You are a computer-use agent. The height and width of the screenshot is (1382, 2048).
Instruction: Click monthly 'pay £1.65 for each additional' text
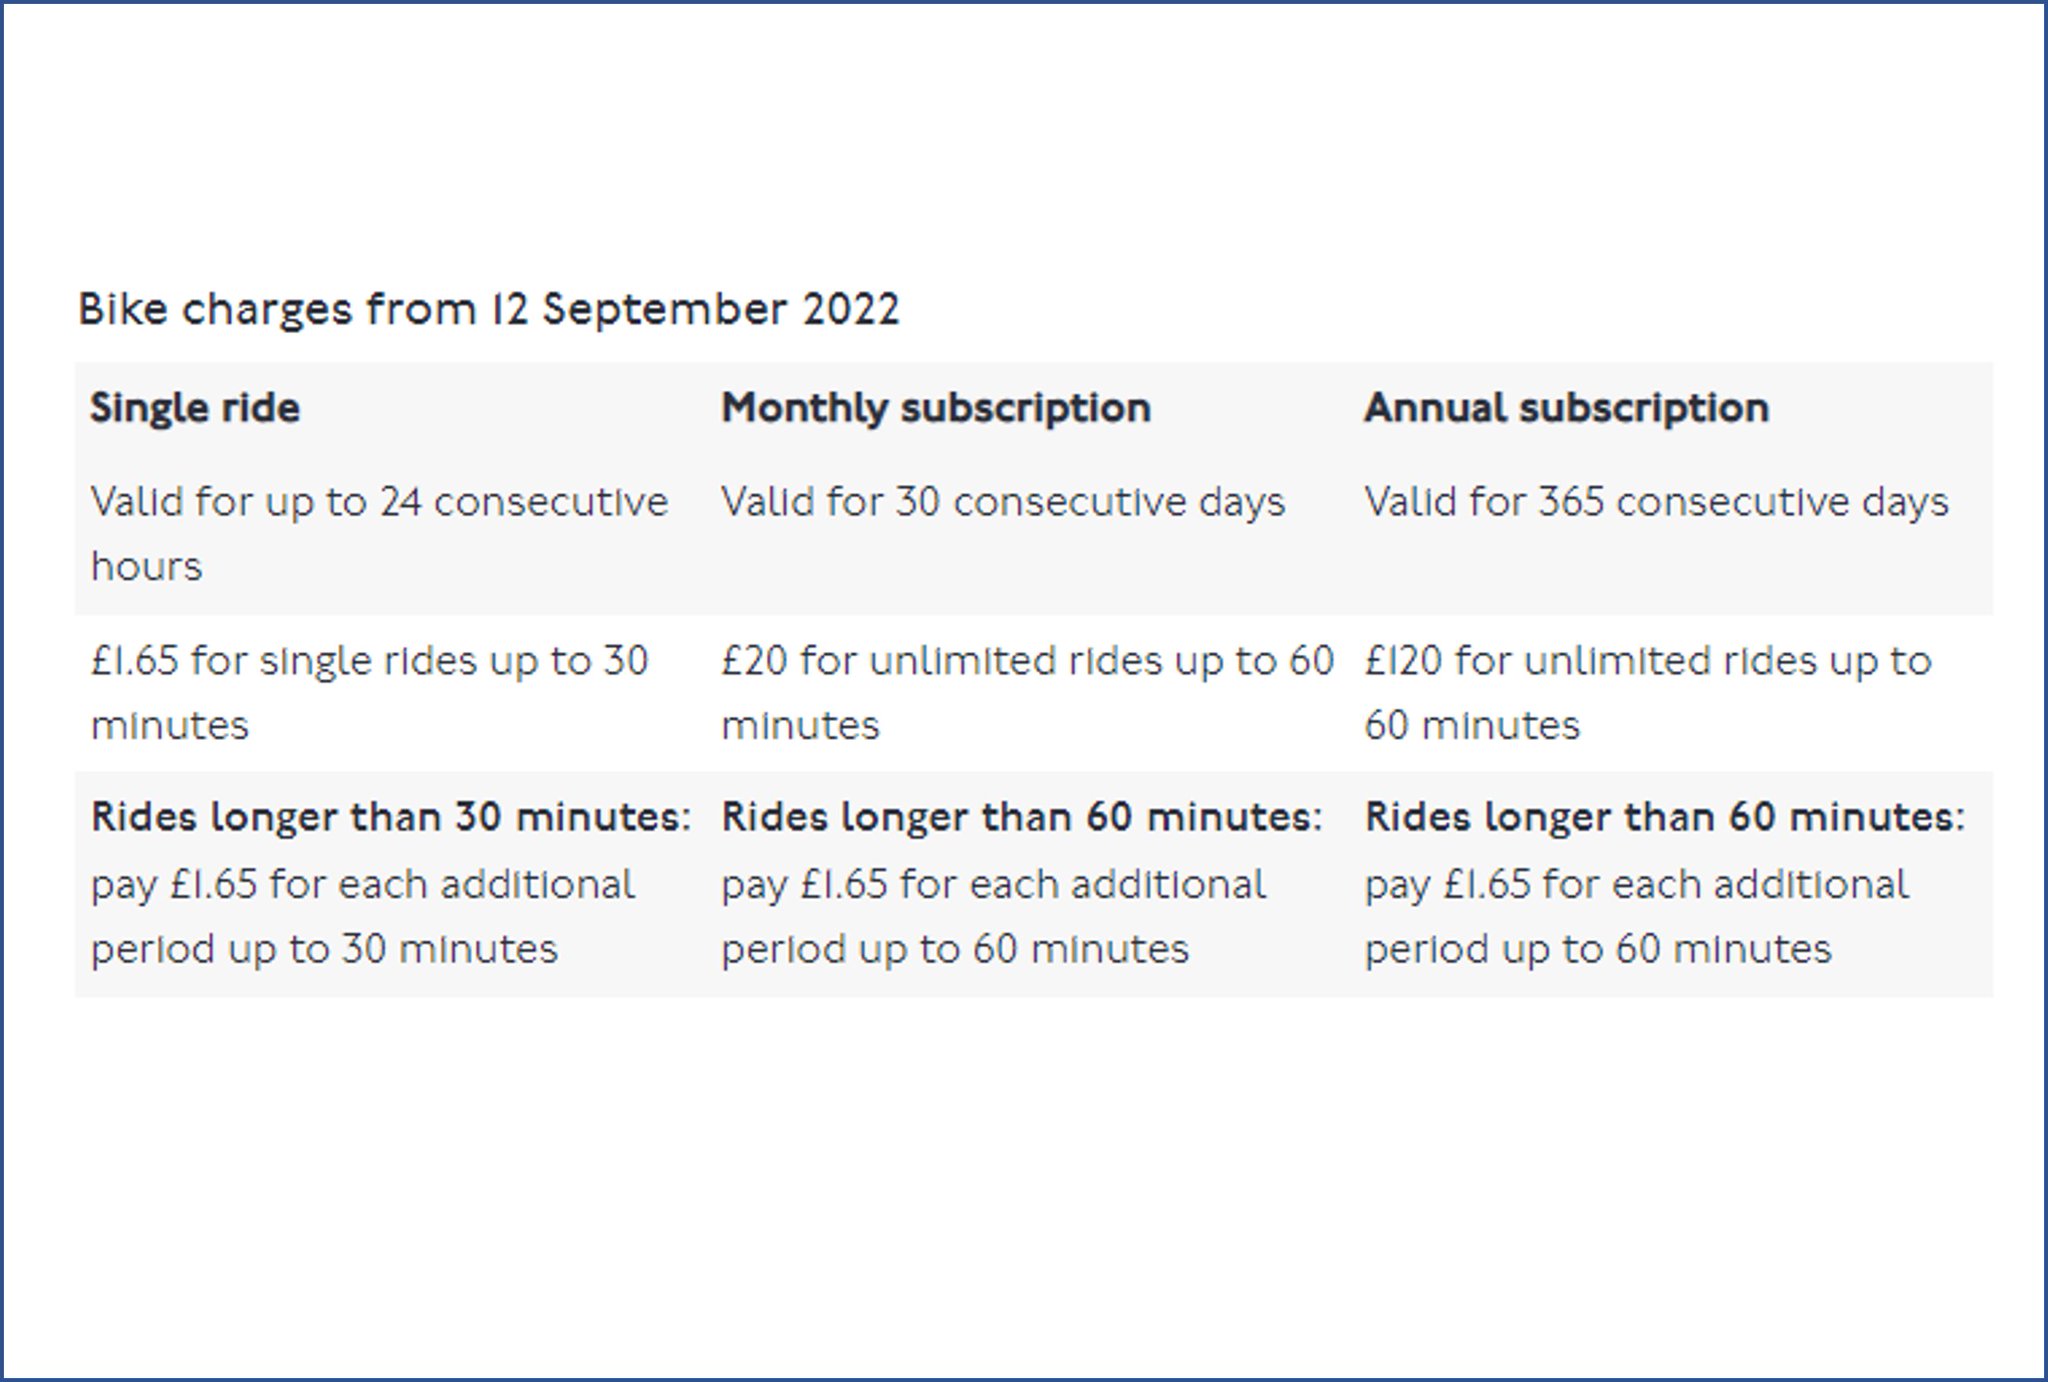point(994,885)
